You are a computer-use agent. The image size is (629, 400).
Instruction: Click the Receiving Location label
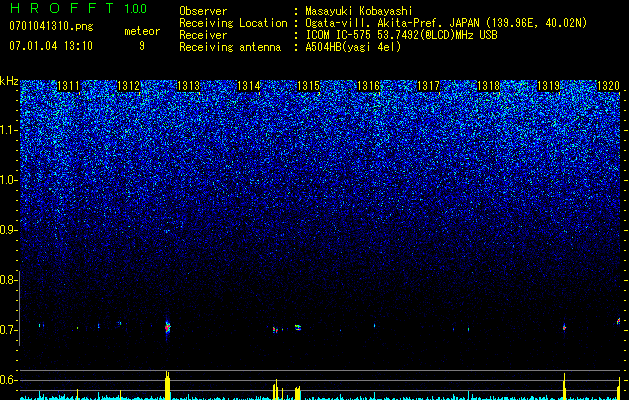click(233, 23)
